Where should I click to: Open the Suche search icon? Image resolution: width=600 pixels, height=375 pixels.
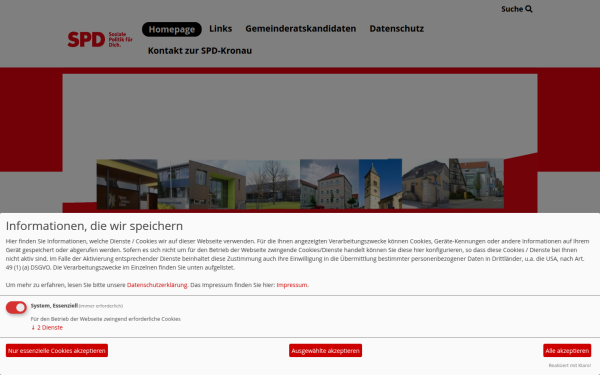(528, 9)
